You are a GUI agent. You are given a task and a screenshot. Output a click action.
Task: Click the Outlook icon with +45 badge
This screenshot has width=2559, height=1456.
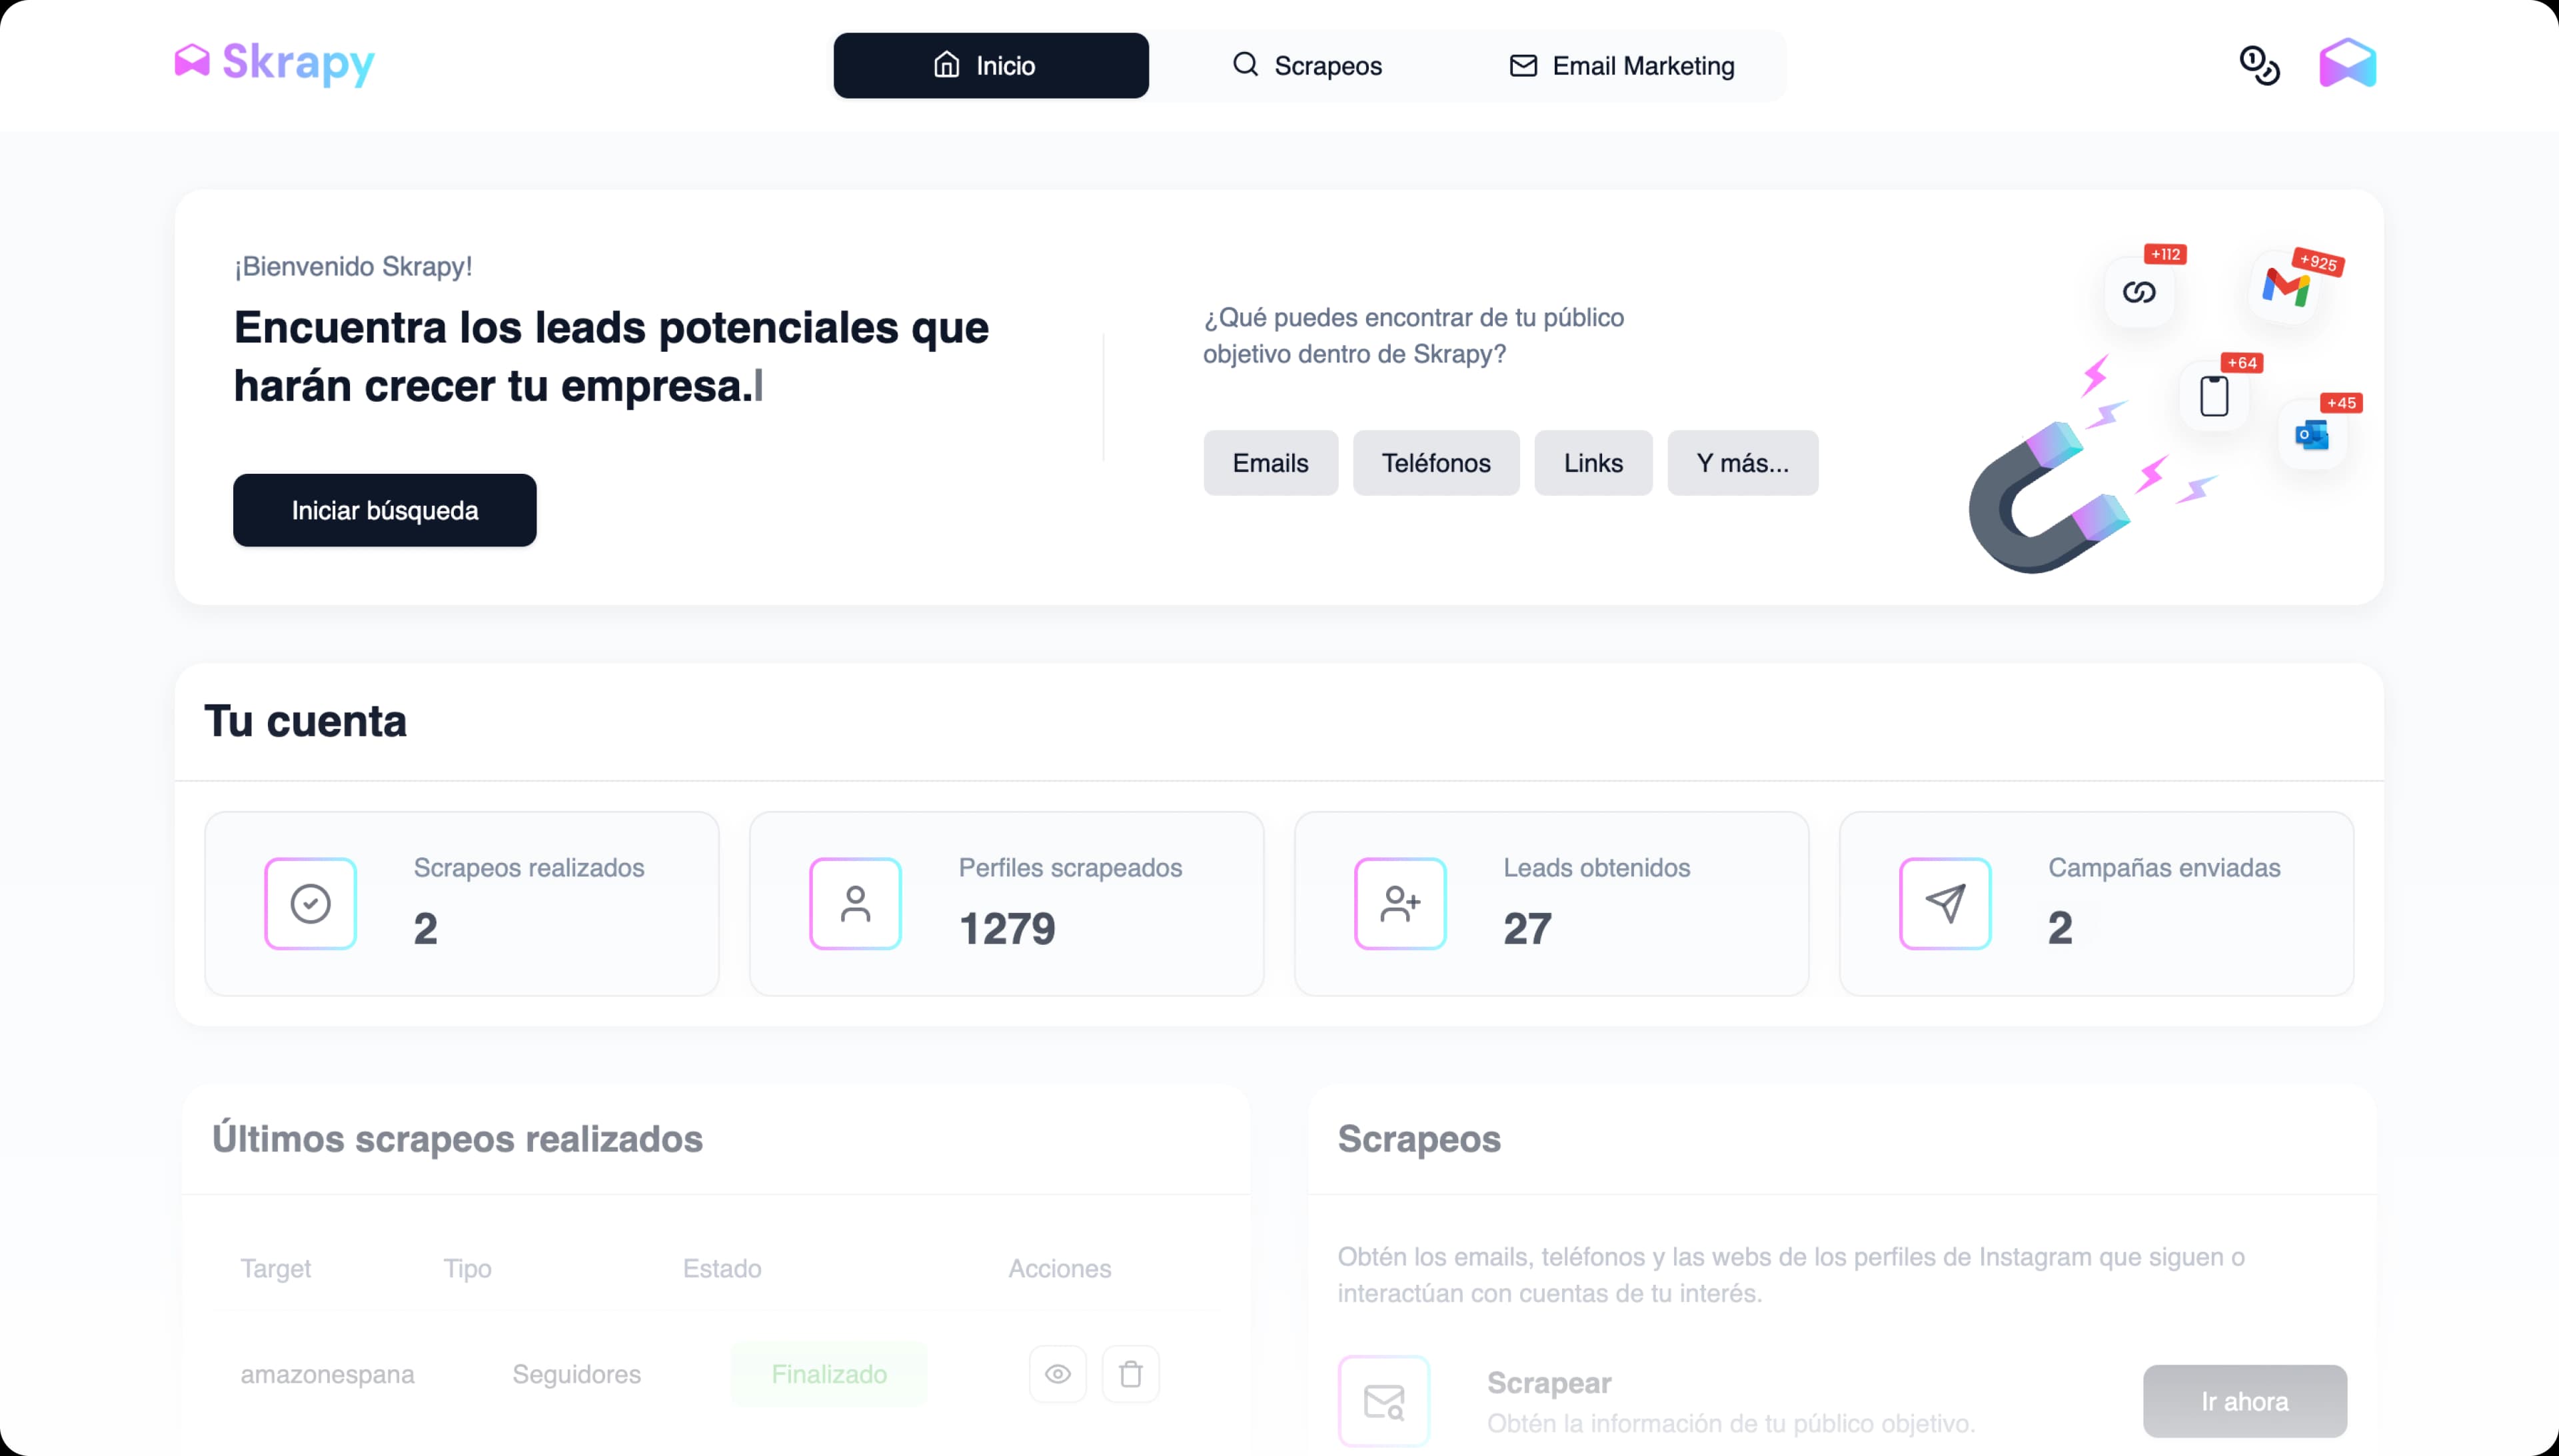2312,435
